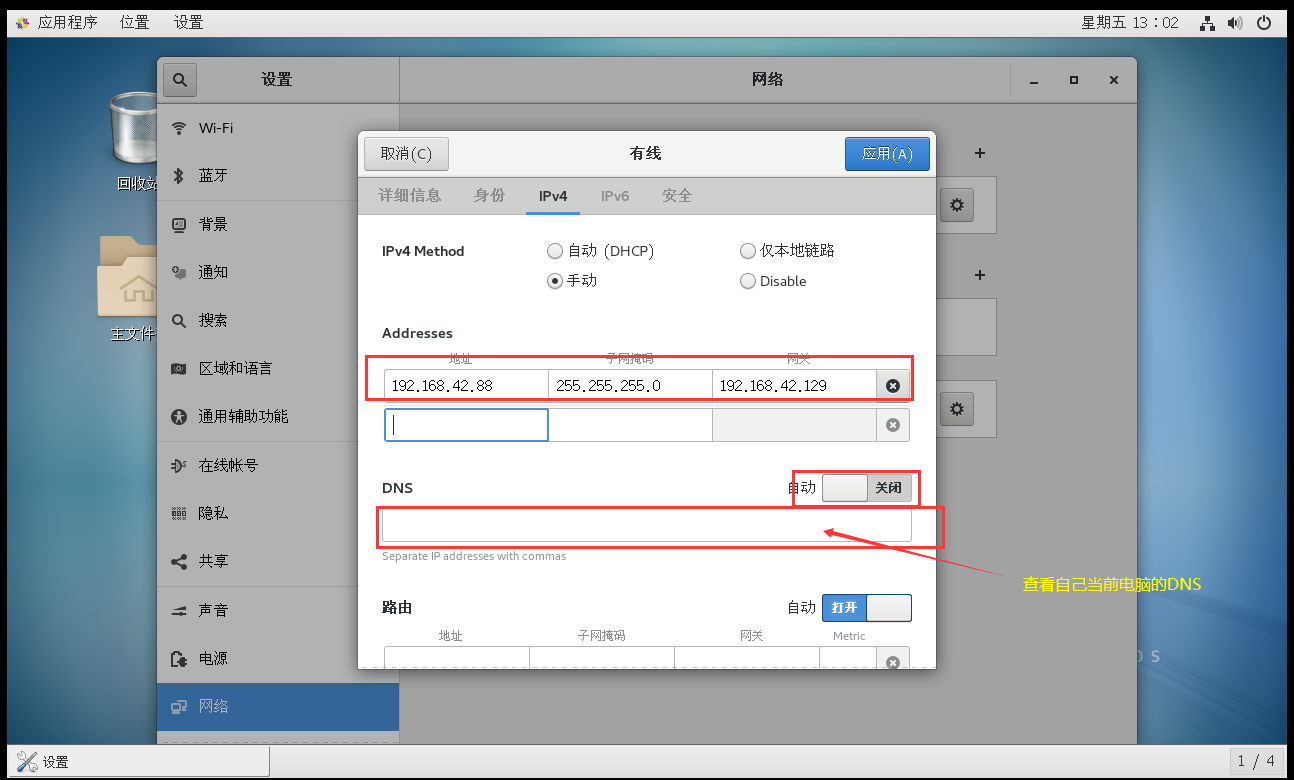The width and height of the screenshot is (1294, 780).
Task: Switch to the 详细信息 tab
Action: tap(410, 196)
